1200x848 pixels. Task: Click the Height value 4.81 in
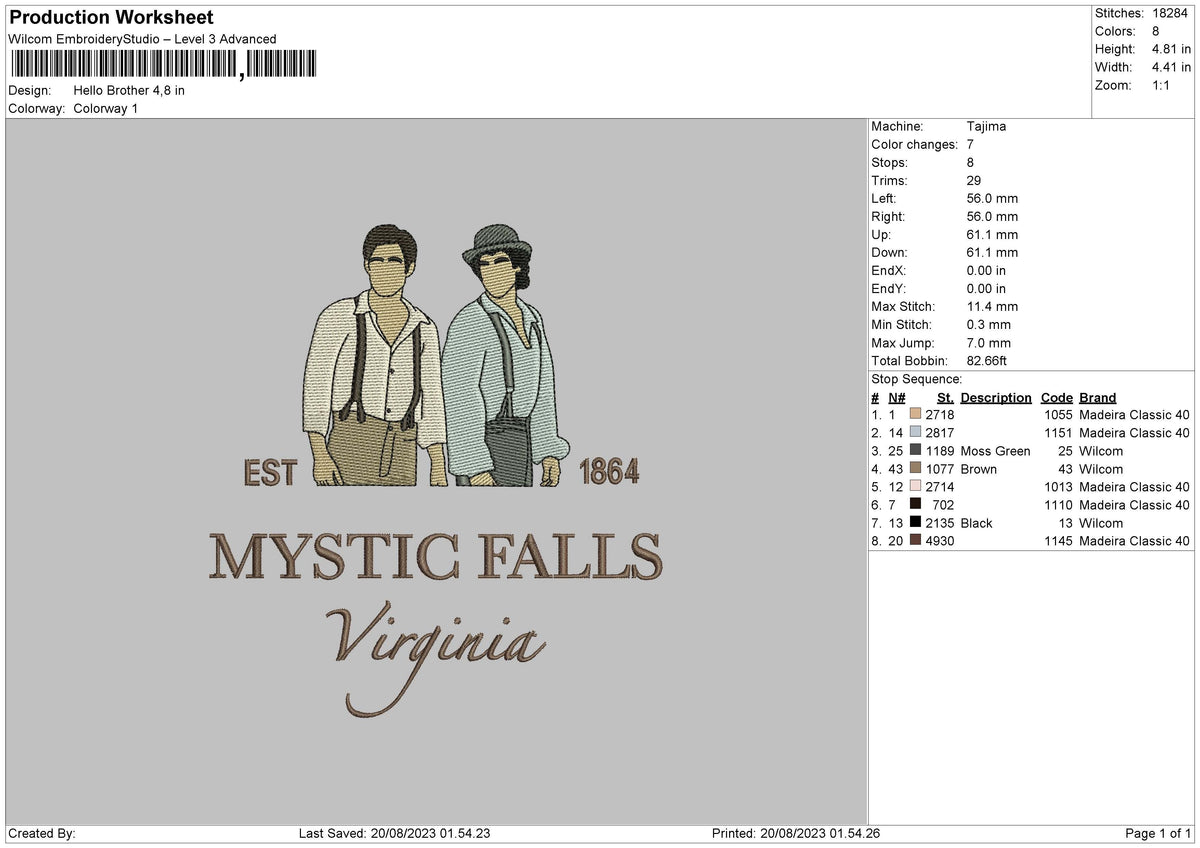[x=1171, y=49]
